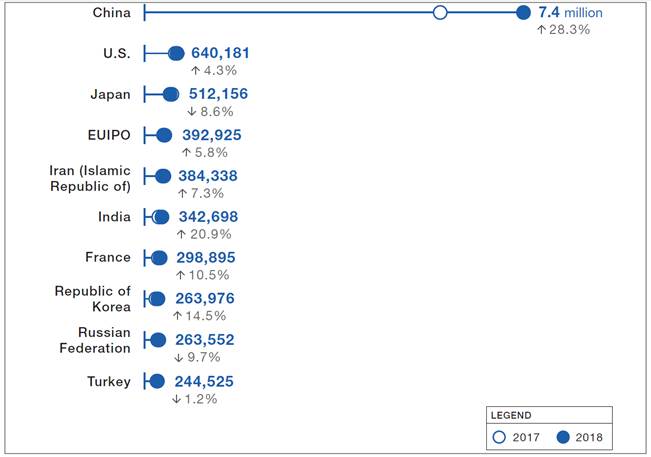This screenshot has width=651, height=457.
Task: Toggle the 2018 legend filled circle
Action: pyautogui.click(x=565, y=436)
